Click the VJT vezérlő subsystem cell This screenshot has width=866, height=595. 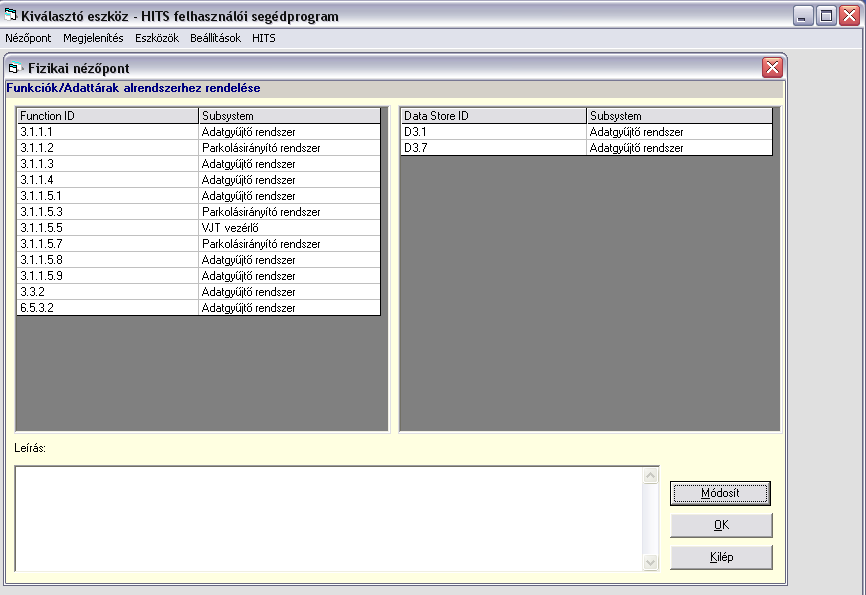[x=289, y=228]
